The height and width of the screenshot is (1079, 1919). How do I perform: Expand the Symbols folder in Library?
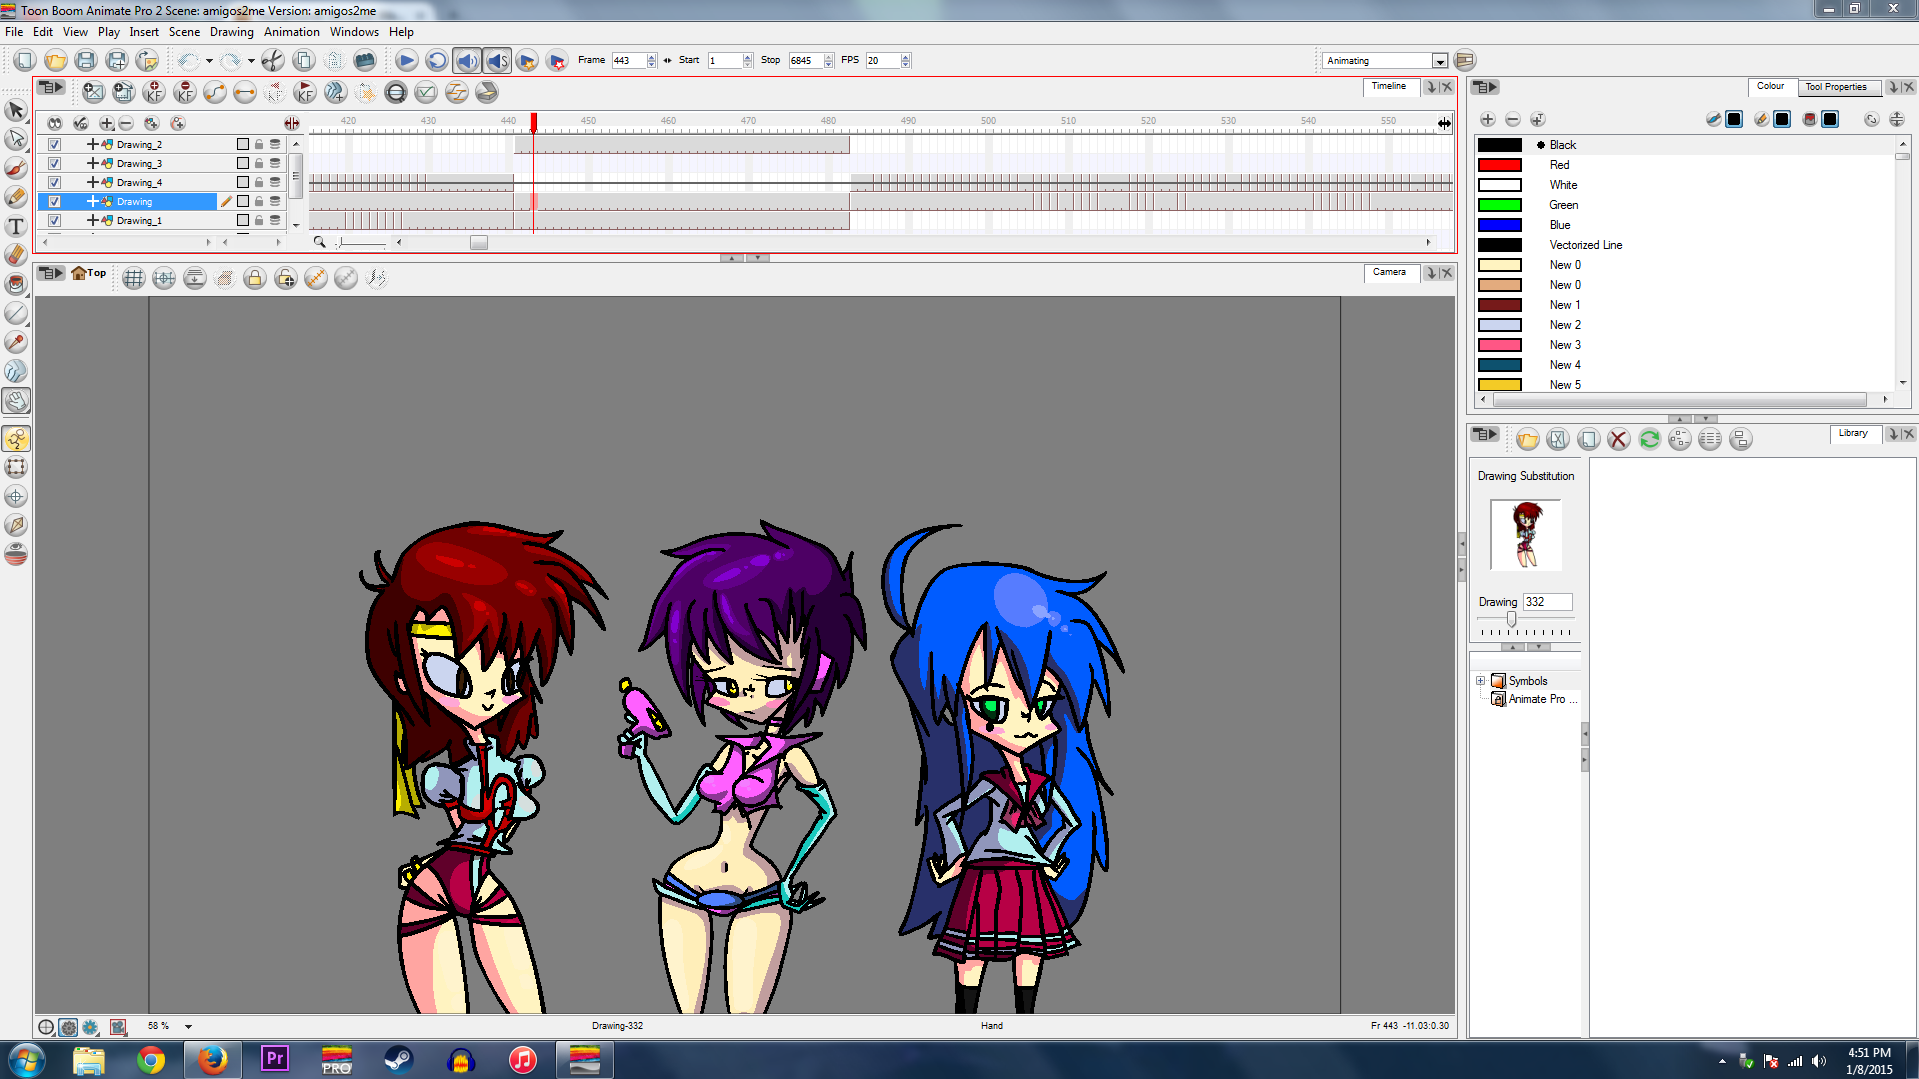[1481, 681]
